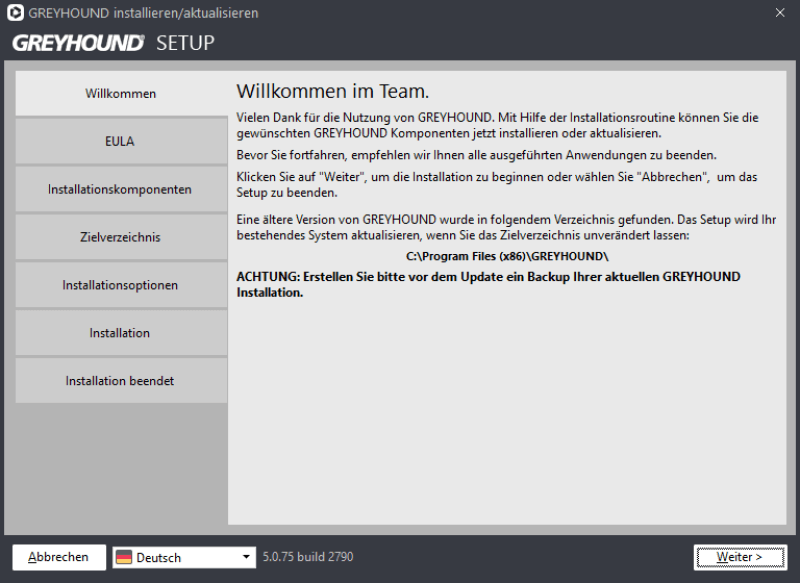Viewport: 800px width, 583px height.
Task: Click the heading Willkommen im Team.
Action: tap(333, 91)
